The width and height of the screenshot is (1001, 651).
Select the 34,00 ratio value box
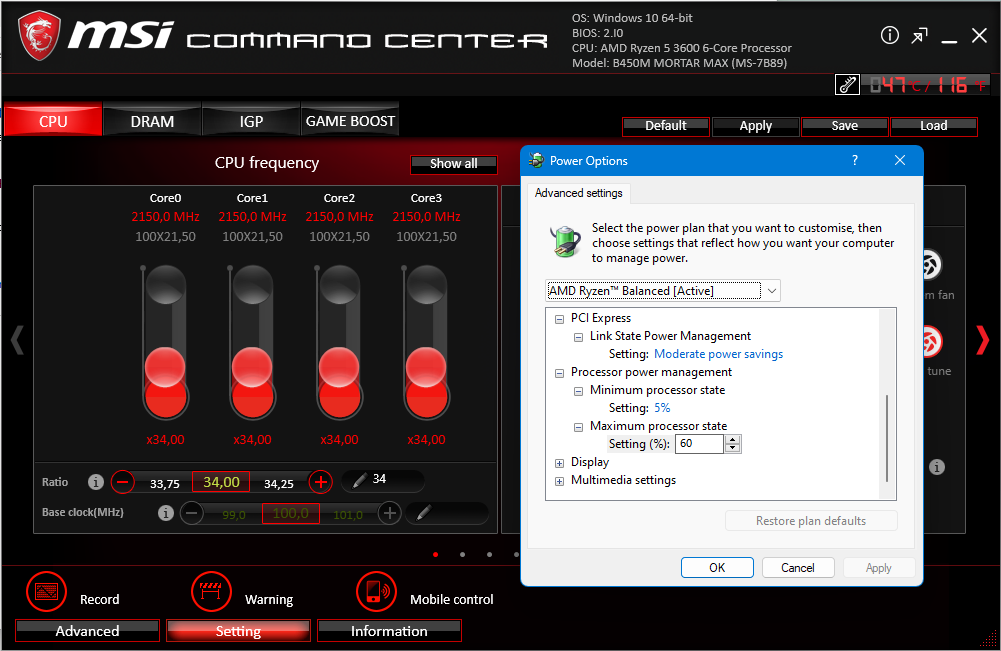click(x=221, y=482)
